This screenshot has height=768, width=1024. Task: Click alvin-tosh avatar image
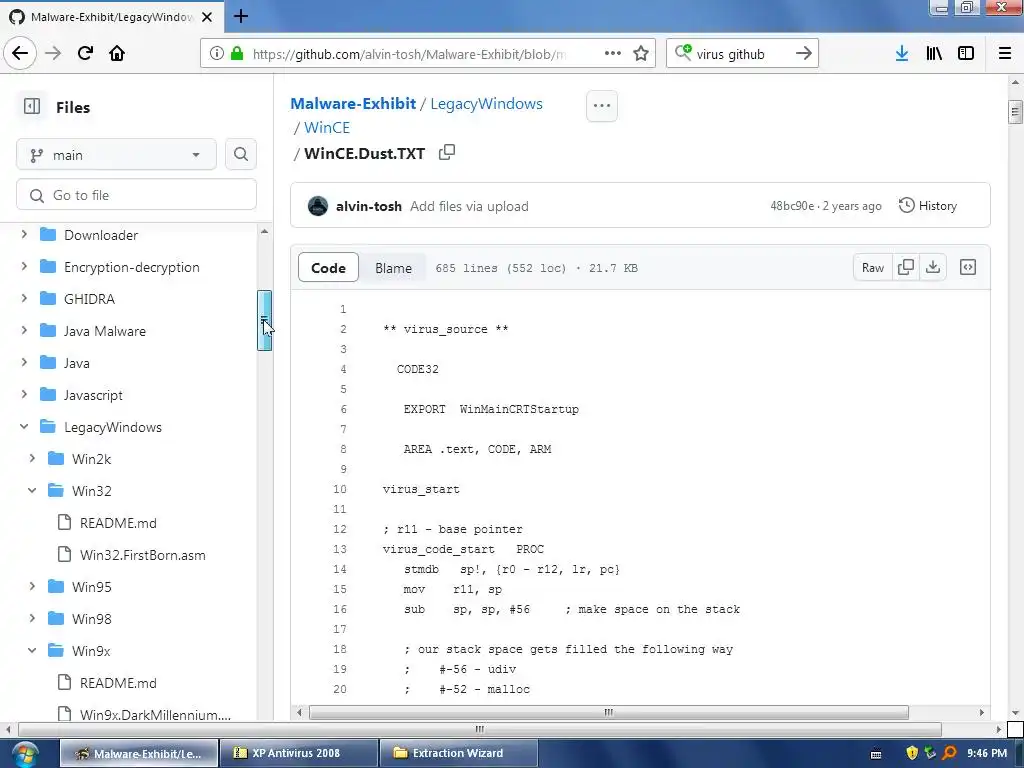coord(317,206)
